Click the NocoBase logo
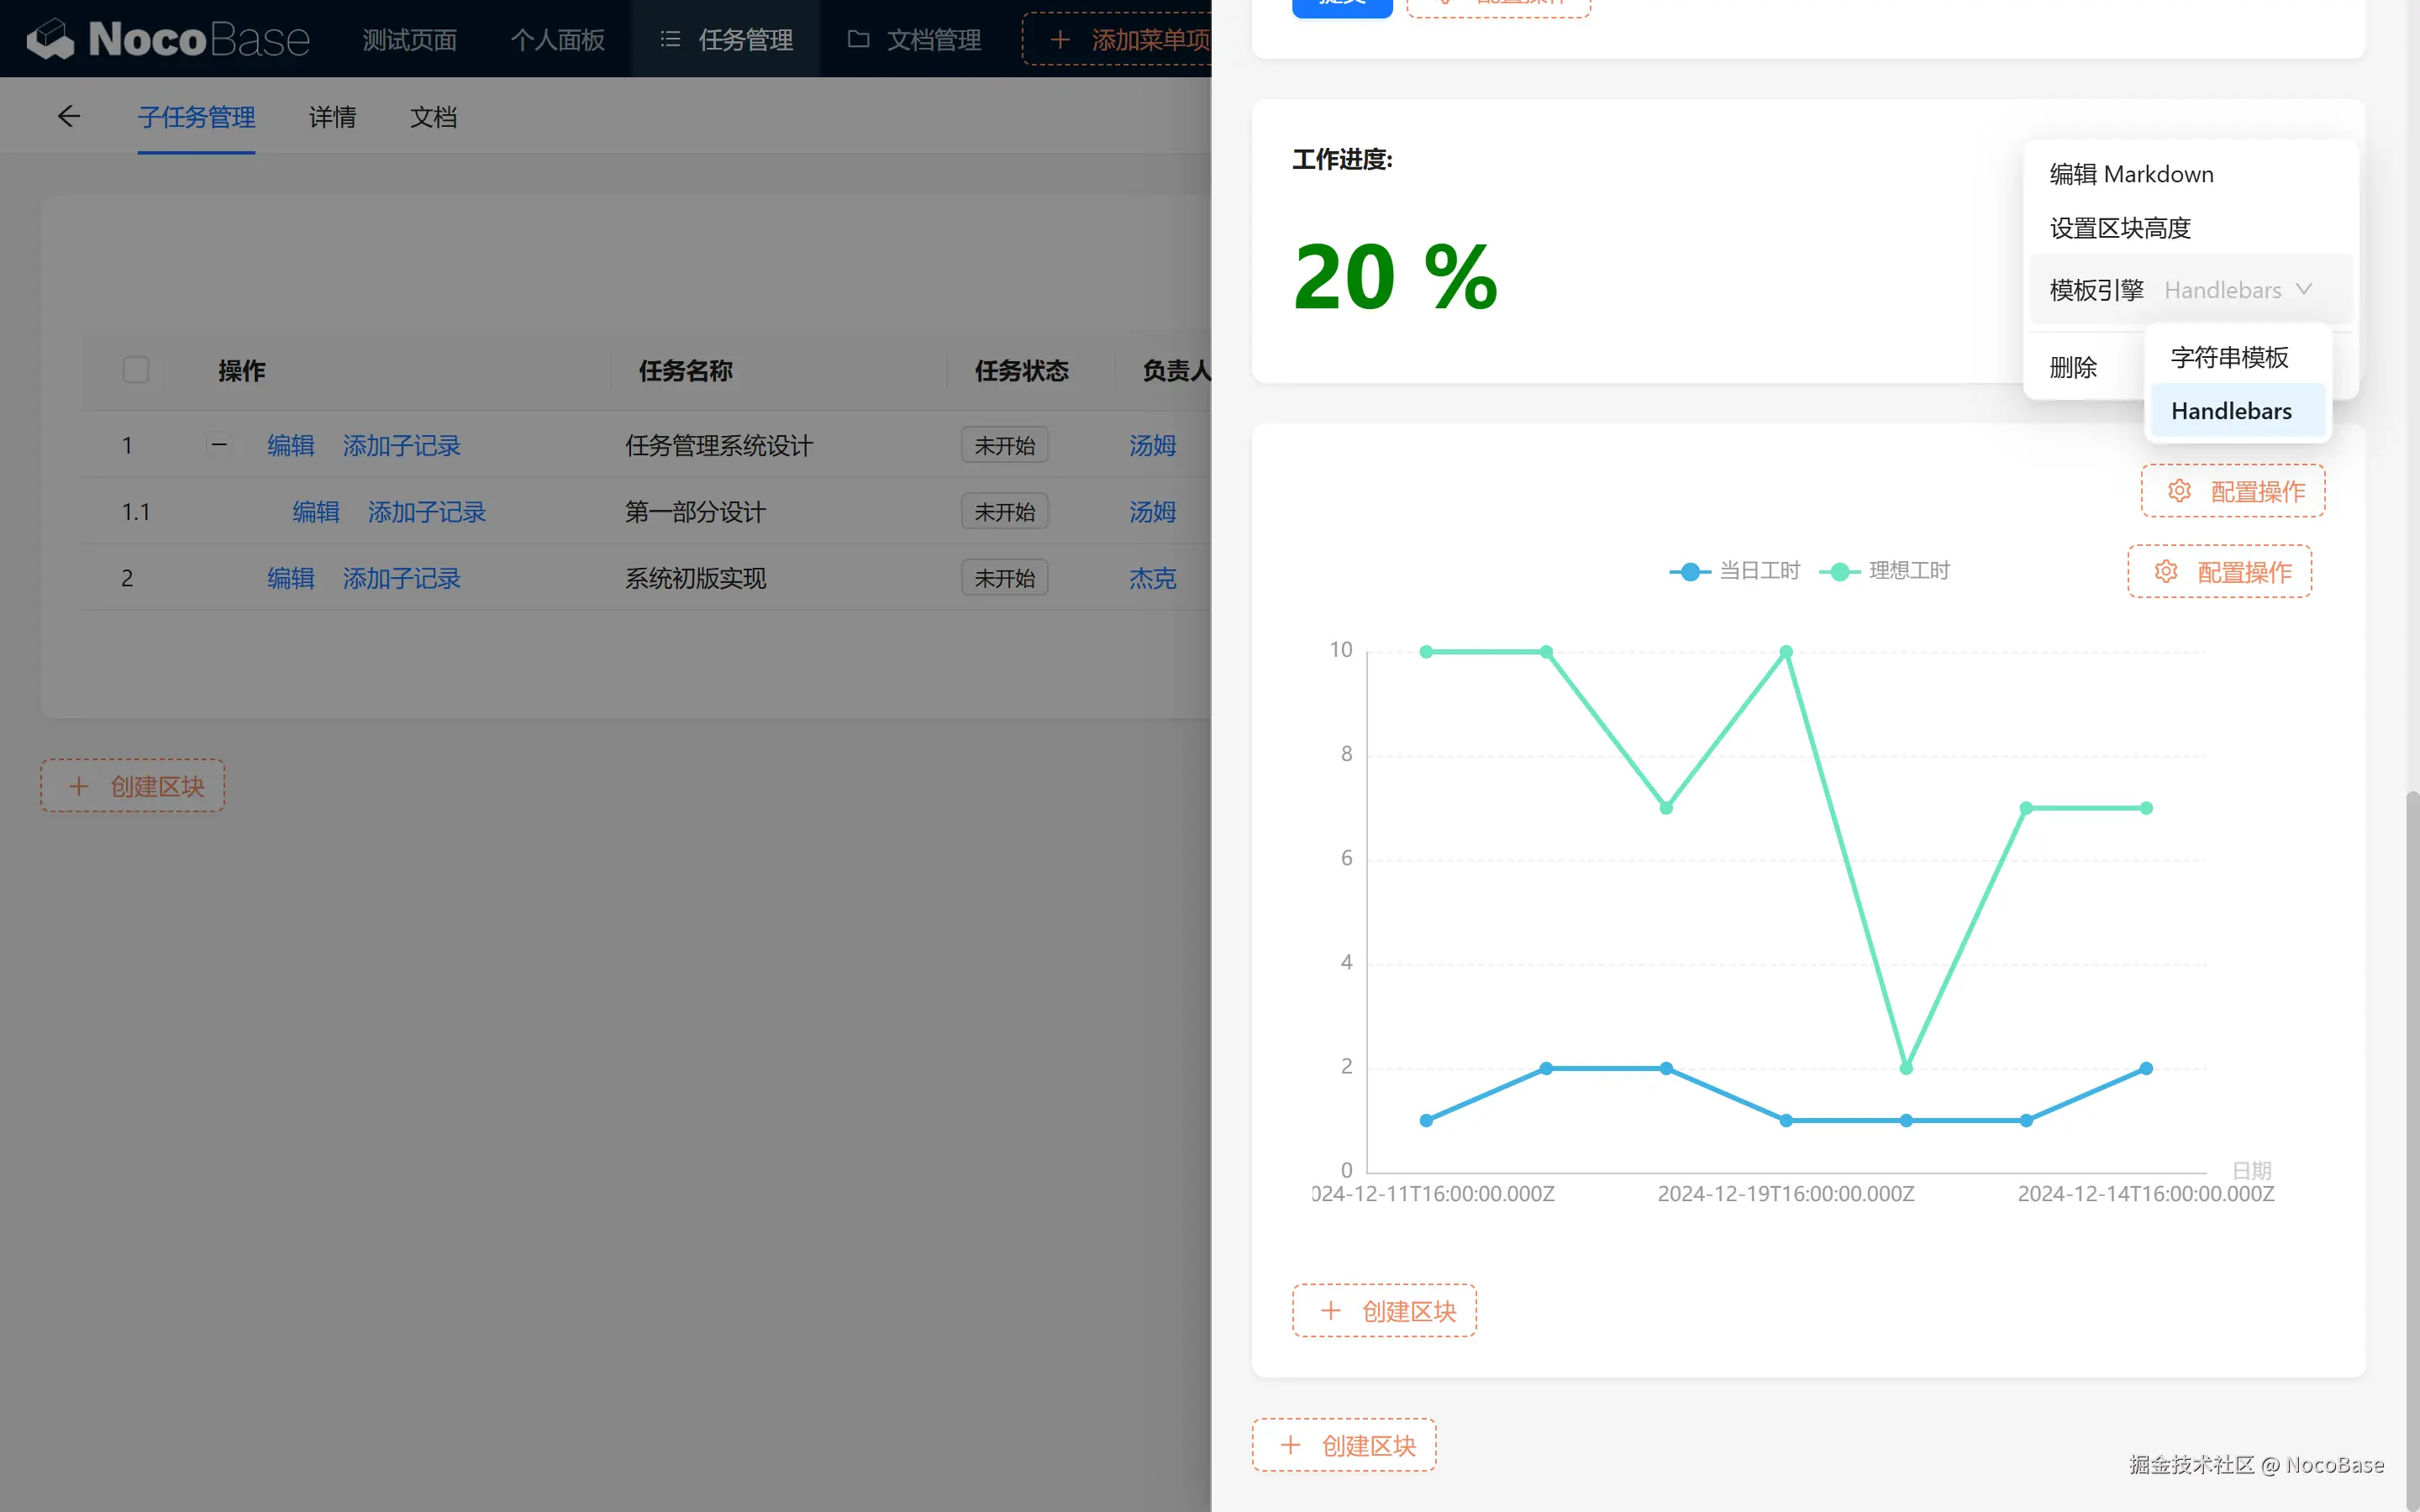The image size is (2420, 1512). tap(167, 39)
